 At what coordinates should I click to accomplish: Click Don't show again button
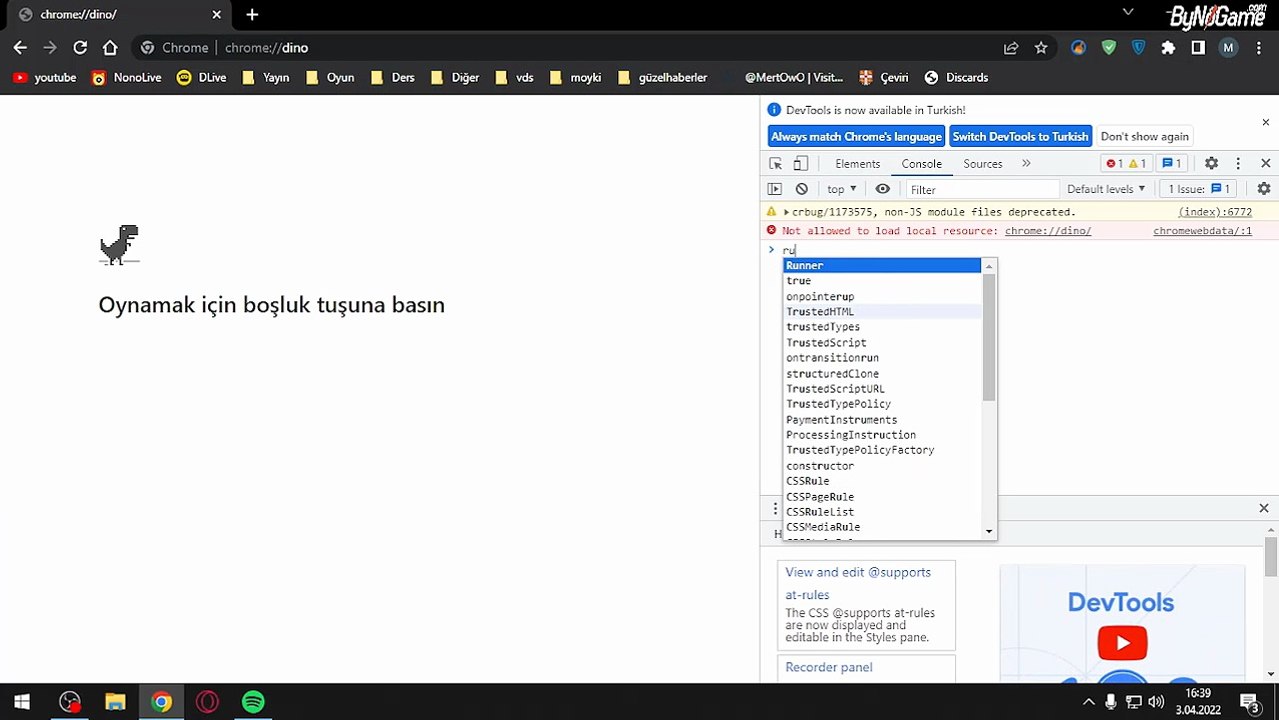coord(1144,136)
